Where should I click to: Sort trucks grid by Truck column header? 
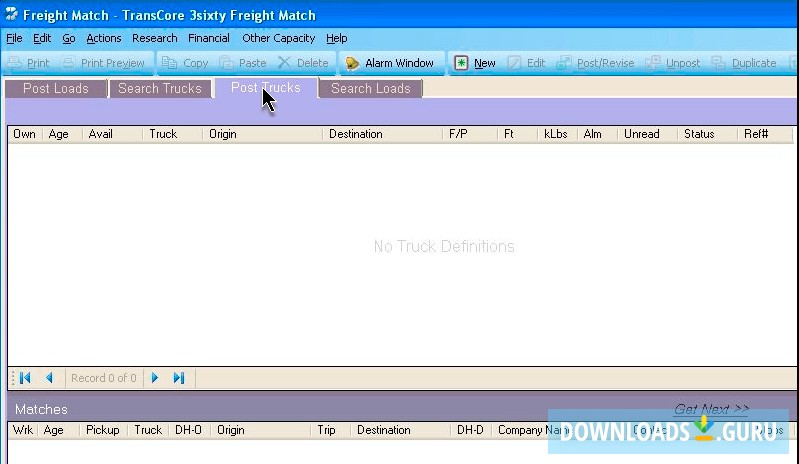(x=172, y=134)
